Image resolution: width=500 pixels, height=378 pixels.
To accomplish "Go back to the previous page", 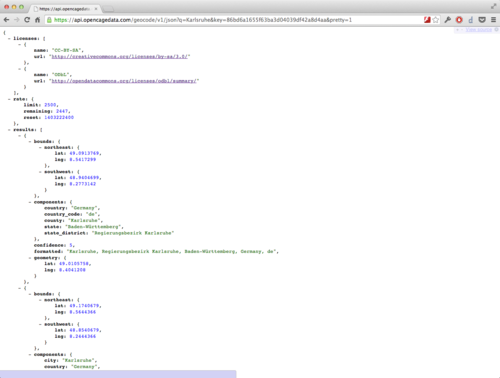I will pos(6,20).
